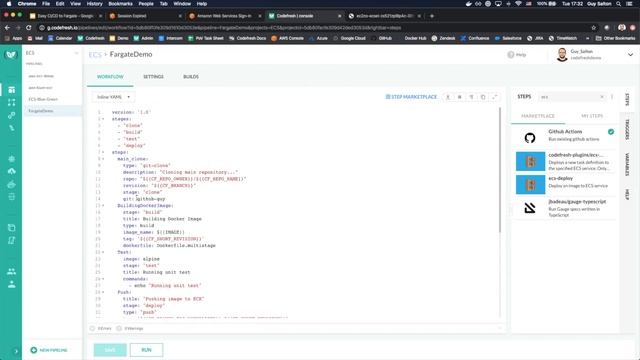Open the cloud upload icon in sidebar
The height and width of the screenshot is (360, 640).
pos(11,171)
